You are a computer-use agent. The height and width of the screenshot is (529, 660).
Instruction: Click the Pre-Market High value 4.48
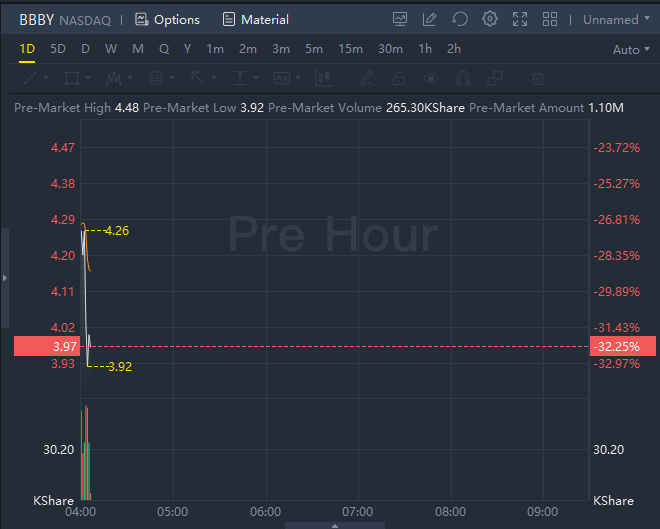(x=127, y=108)
